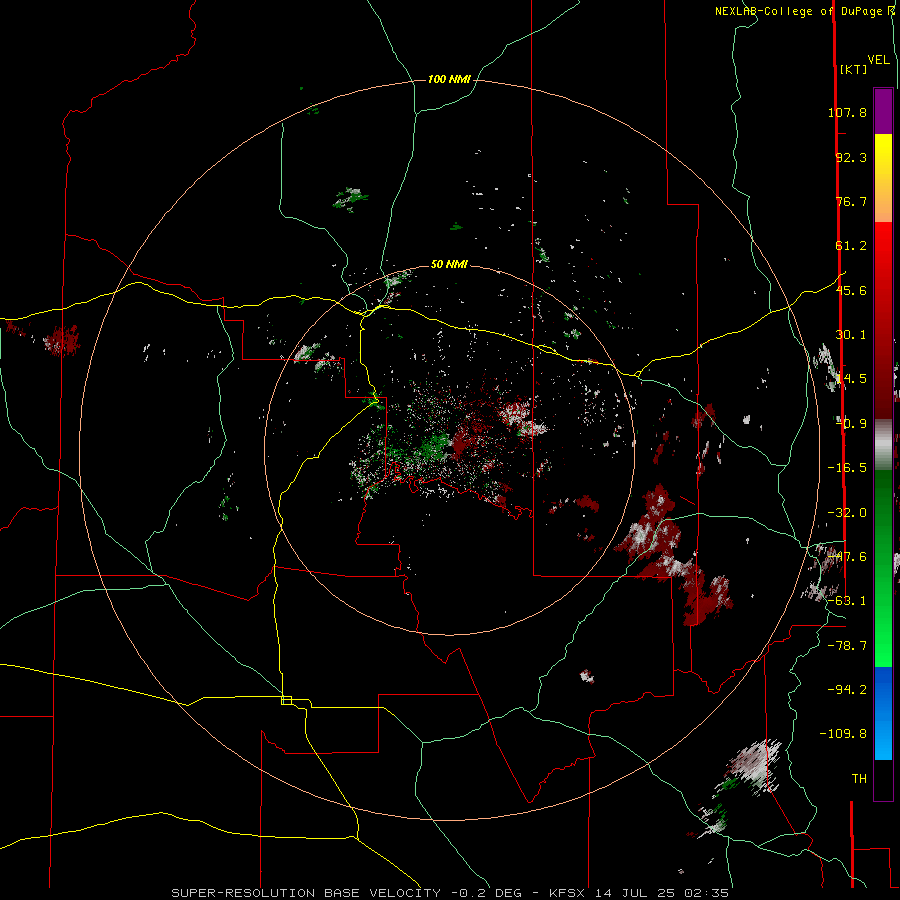Screen dimensions: 900x900
Task: Click the 76.7 scale value
Action: 851,201
